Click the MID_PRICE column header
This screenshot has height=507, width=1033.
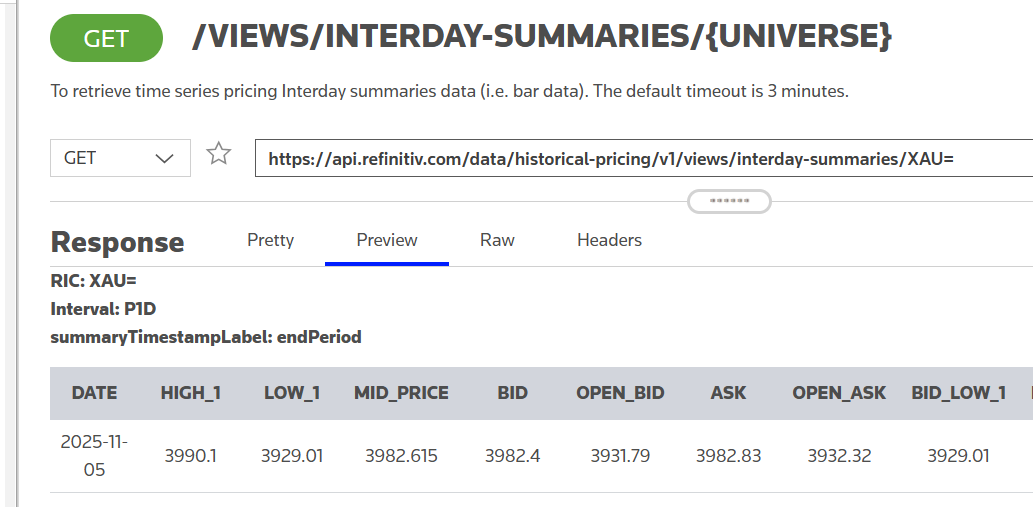coord(401,393)
